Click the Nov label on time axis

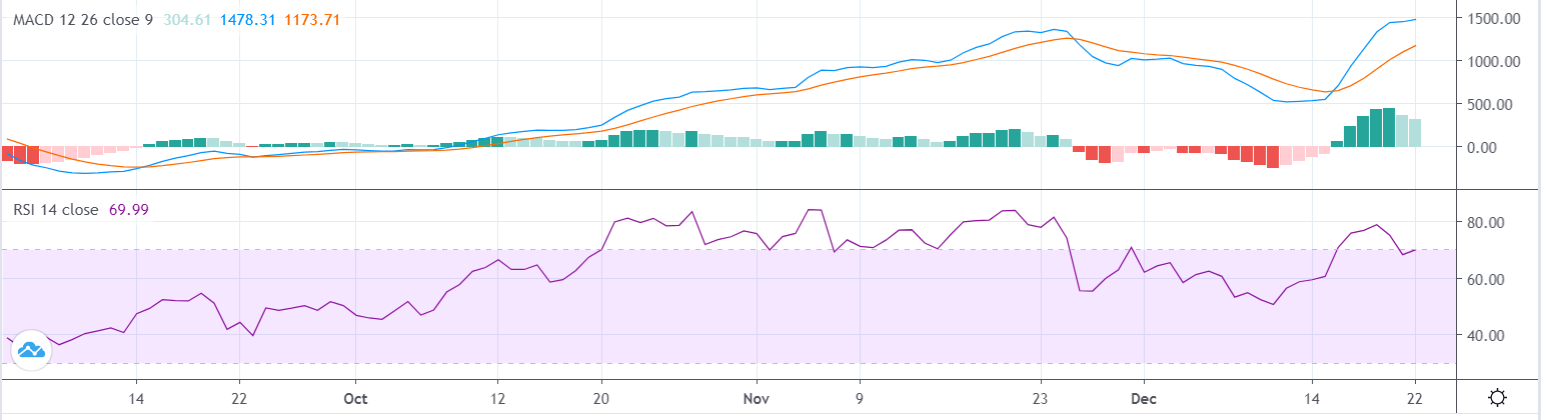click(x=757, y=398)
